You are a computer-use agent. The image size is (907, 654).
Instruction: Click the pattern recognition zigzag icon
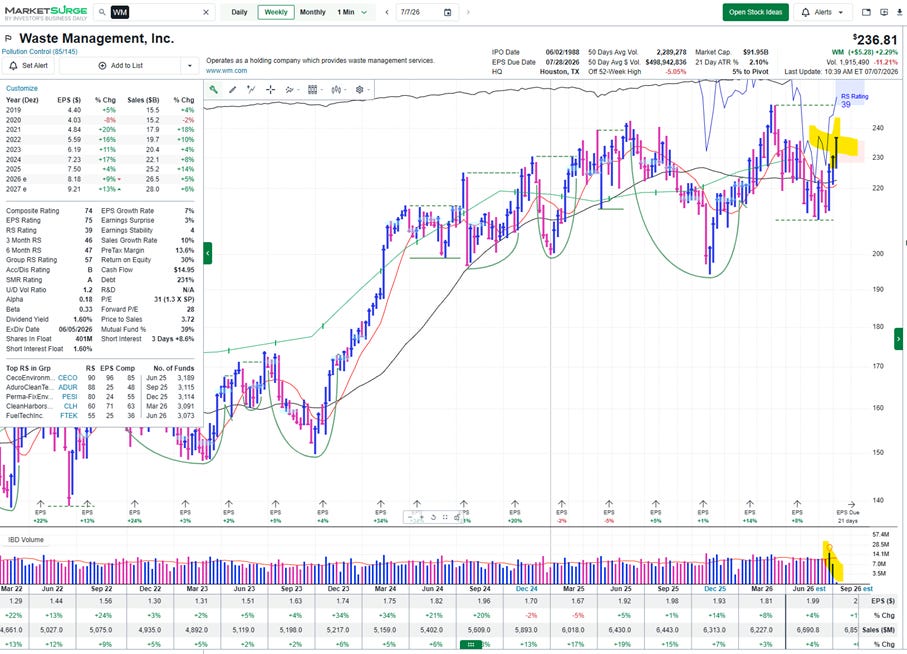[289, 90]
